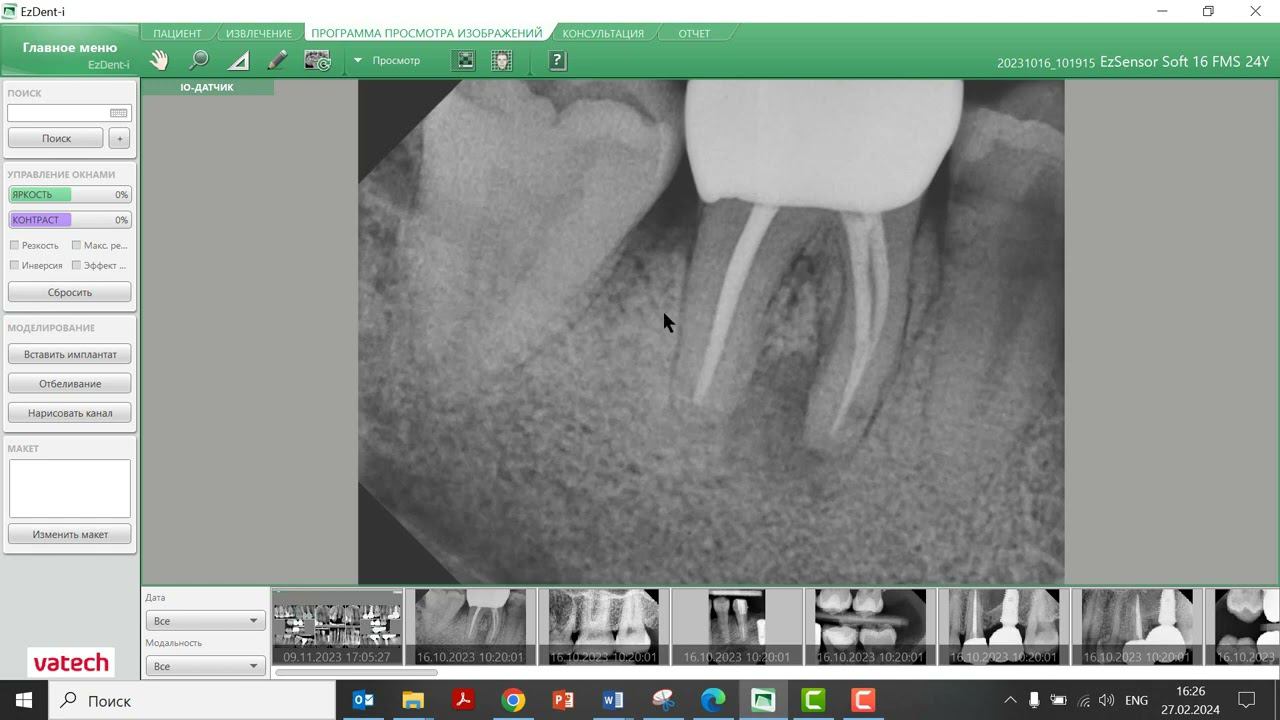Select ПРОГРАММА ПРОСМОТРА ИЗОБРАЖЕНИЙ tab

click(427, 33)
